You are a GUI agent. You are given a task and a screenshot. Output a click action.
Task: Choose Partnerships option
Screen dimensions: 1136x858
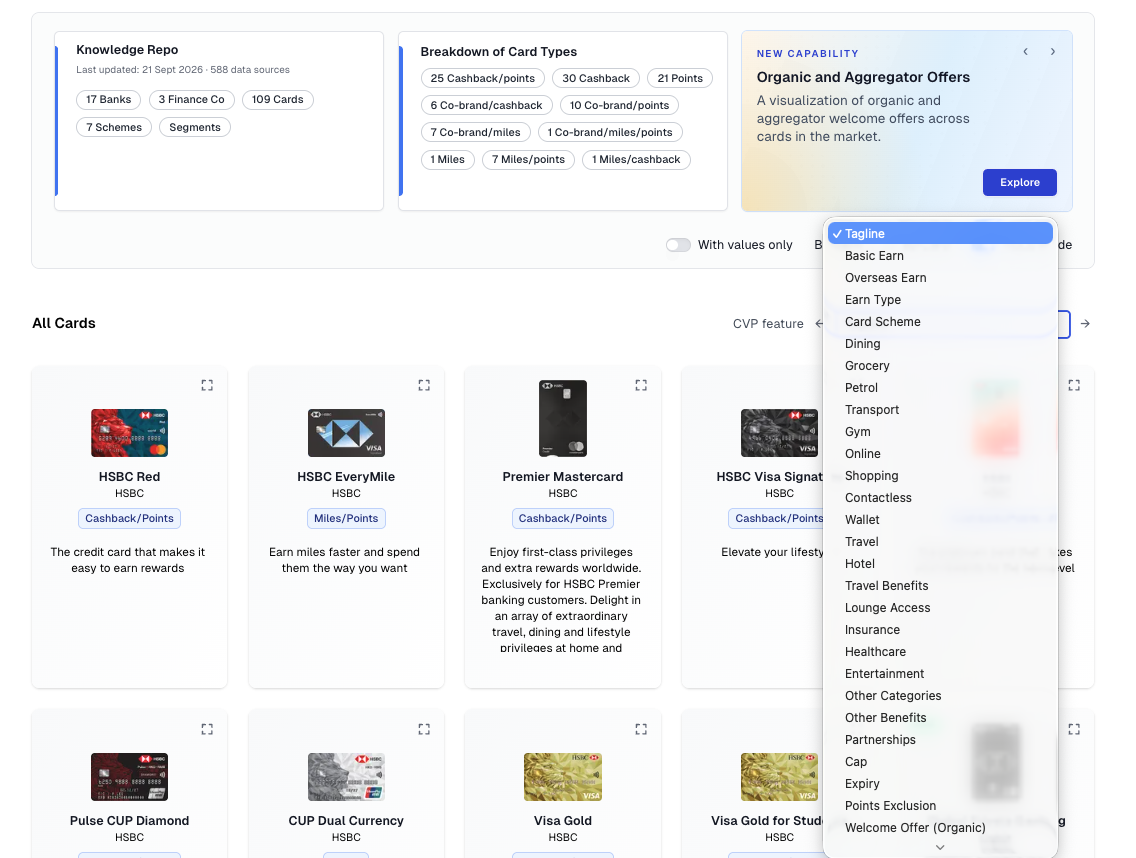pos(940,740)
